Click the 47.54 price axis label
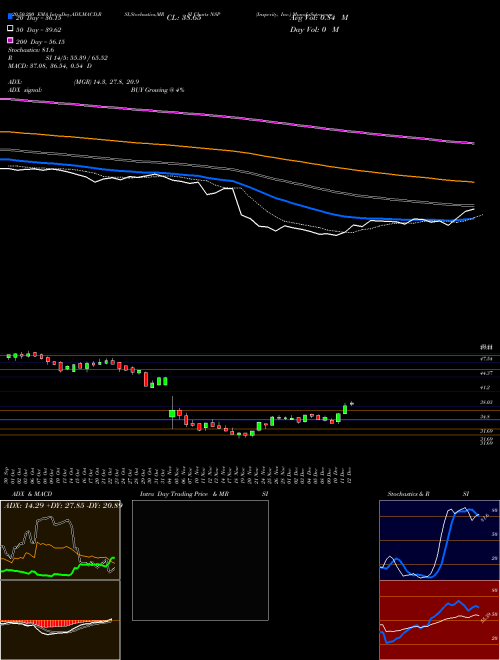The height and width of the screenshot is (660, 500). (487, 359)
